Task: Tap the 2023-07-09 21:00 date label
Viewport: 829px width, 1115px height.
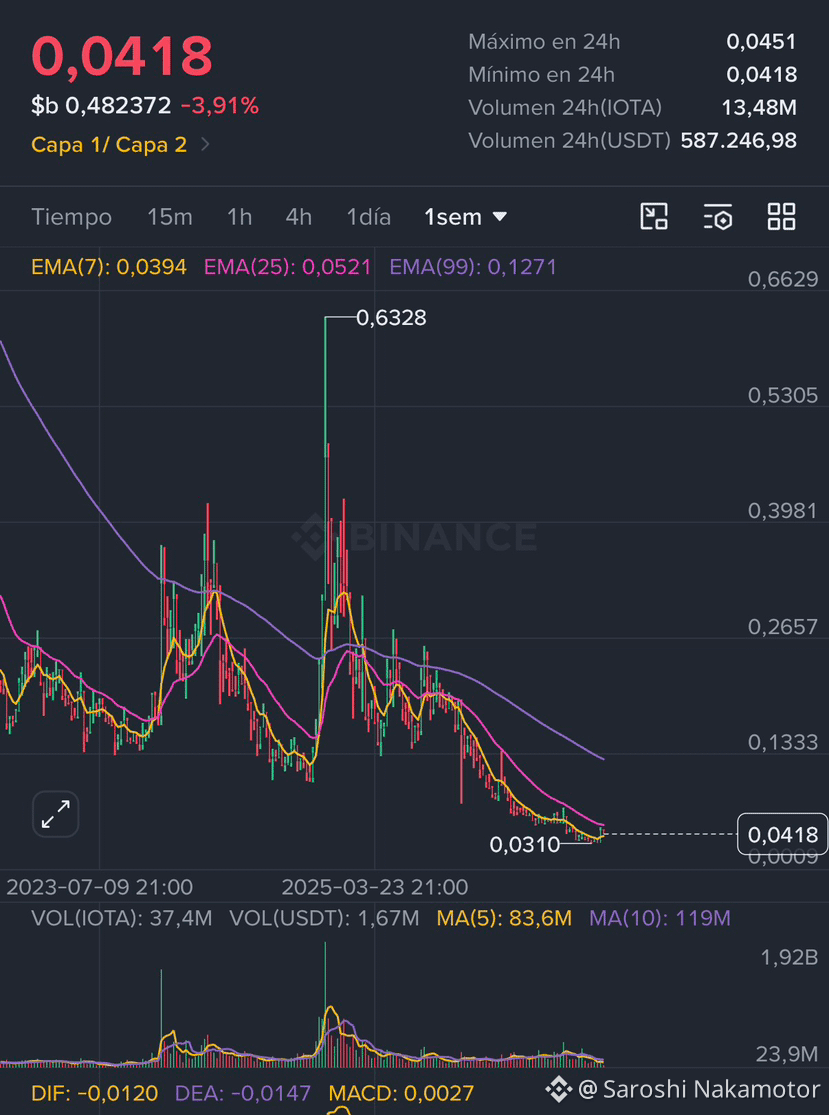Action: (100, 887)
